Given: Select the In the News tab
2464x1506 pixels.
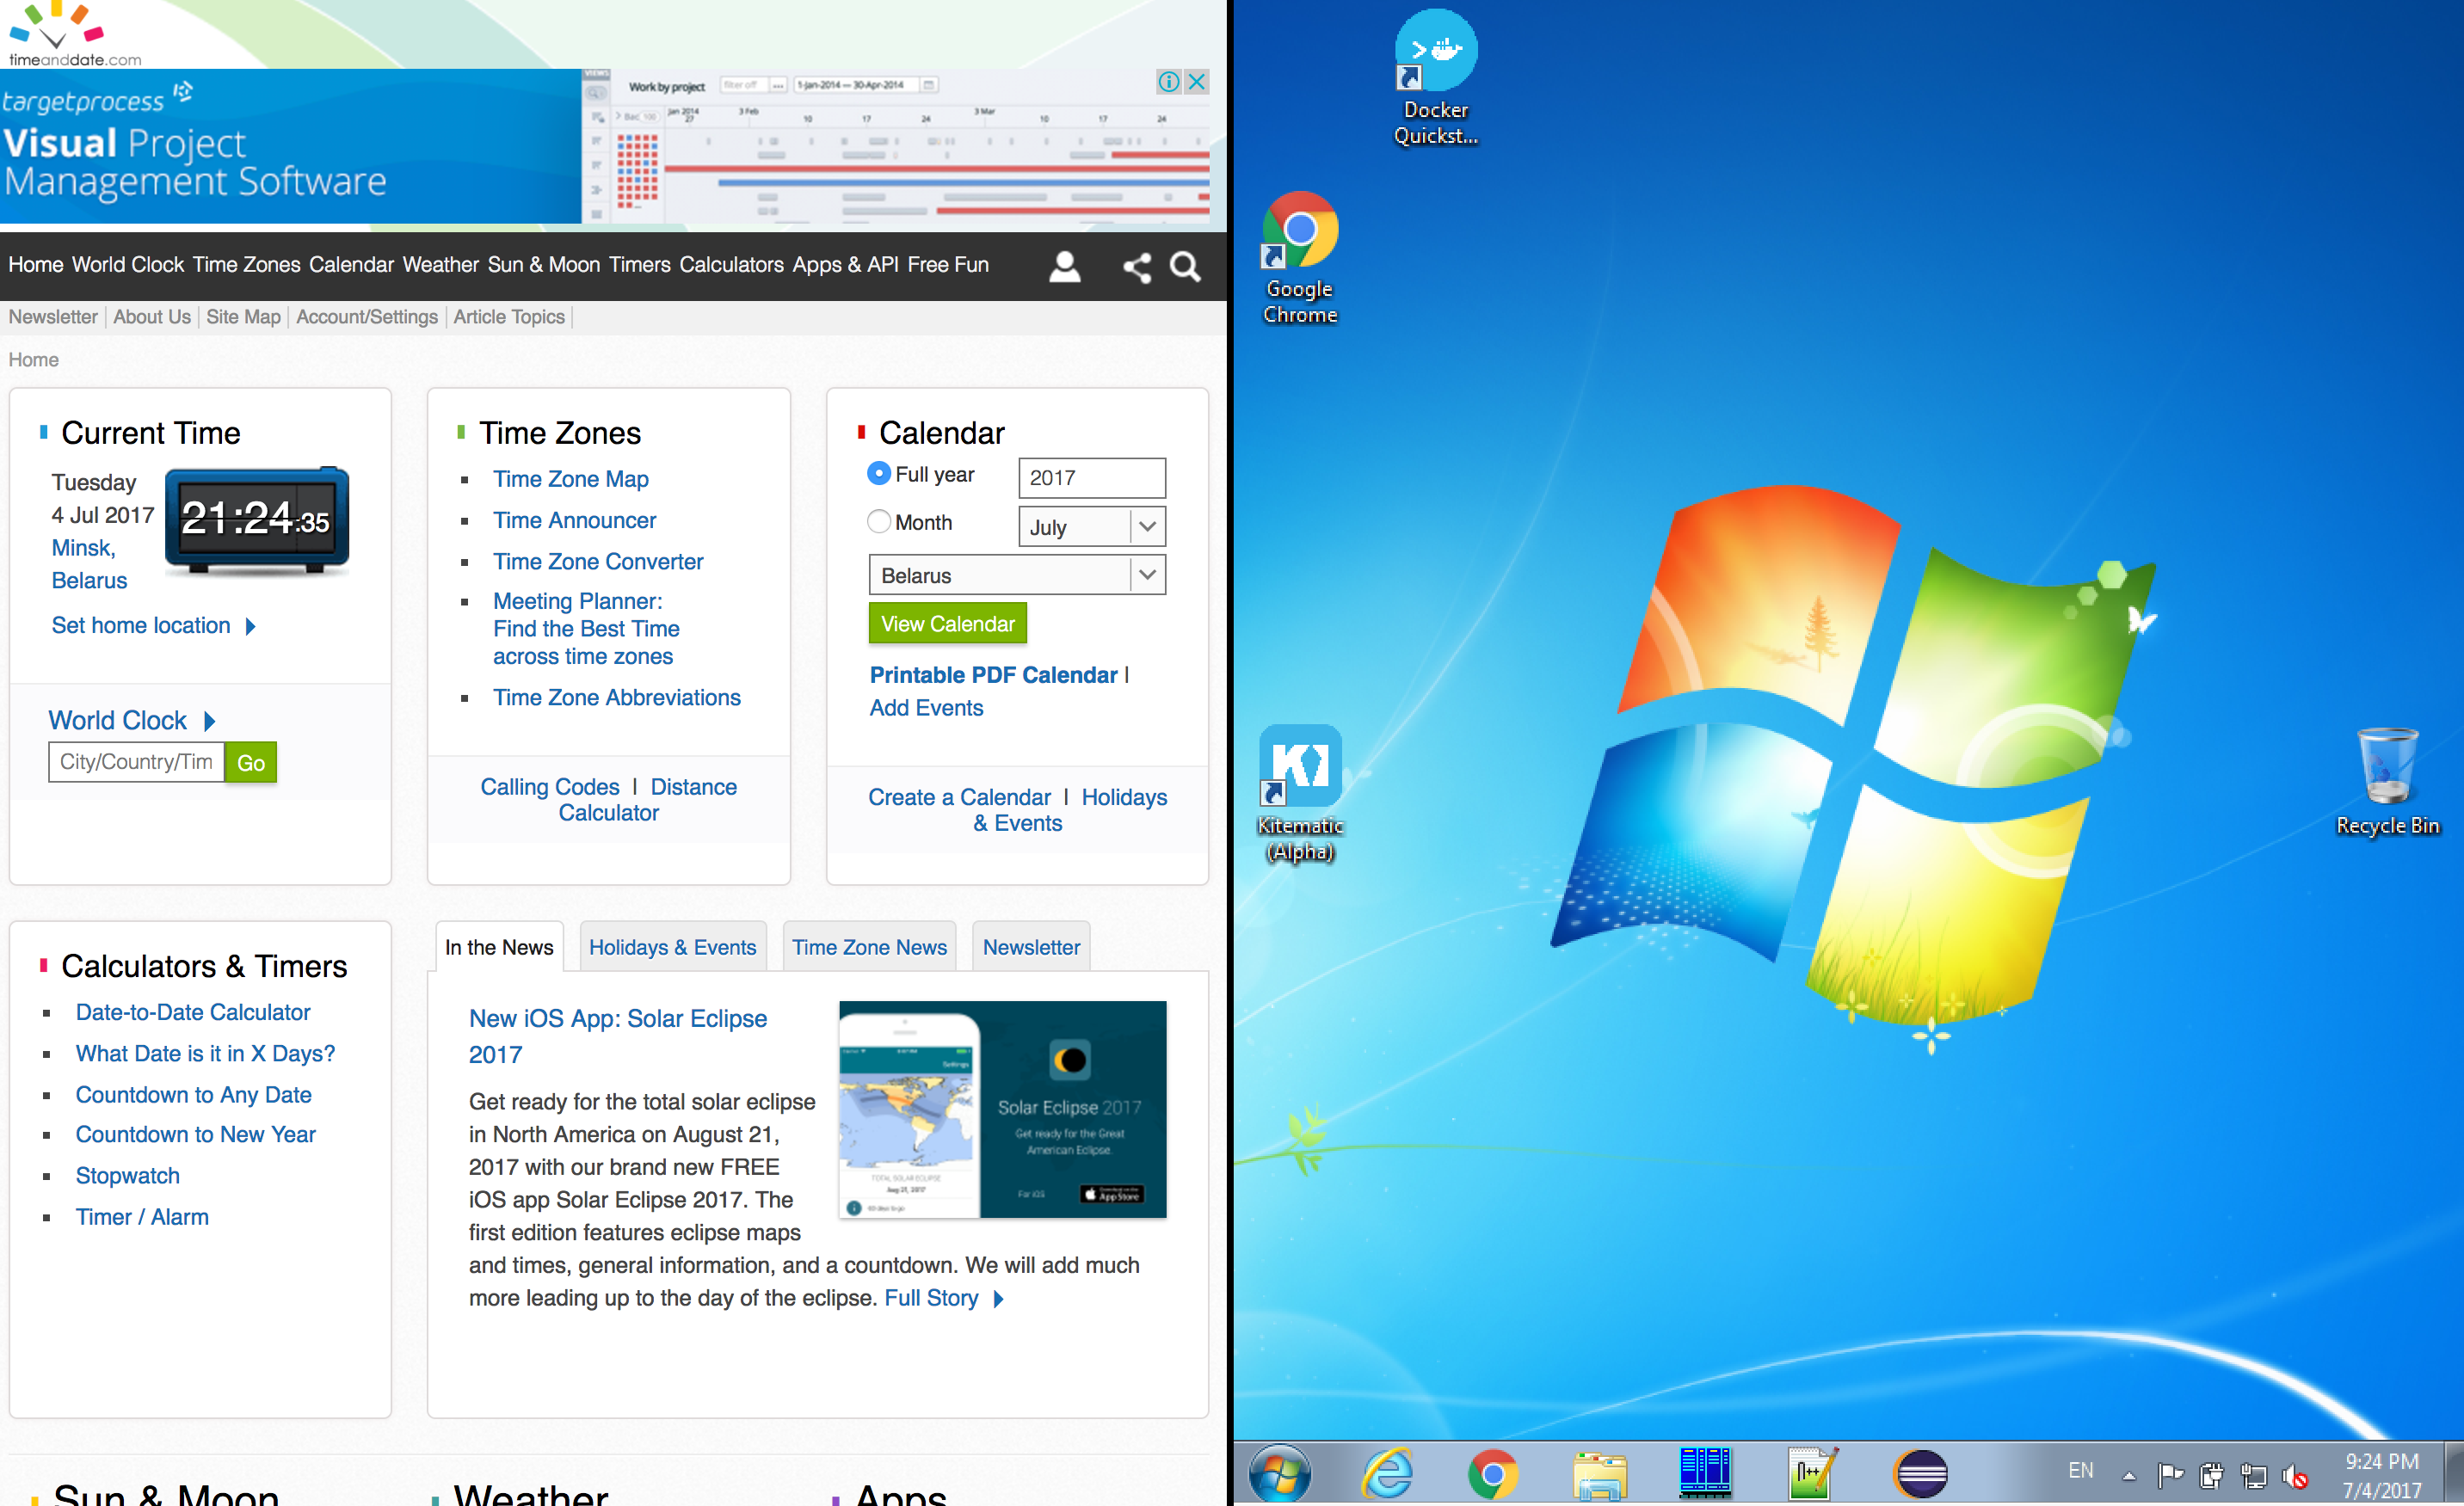Looking at the screenshot, I should [x=499, y=947].
